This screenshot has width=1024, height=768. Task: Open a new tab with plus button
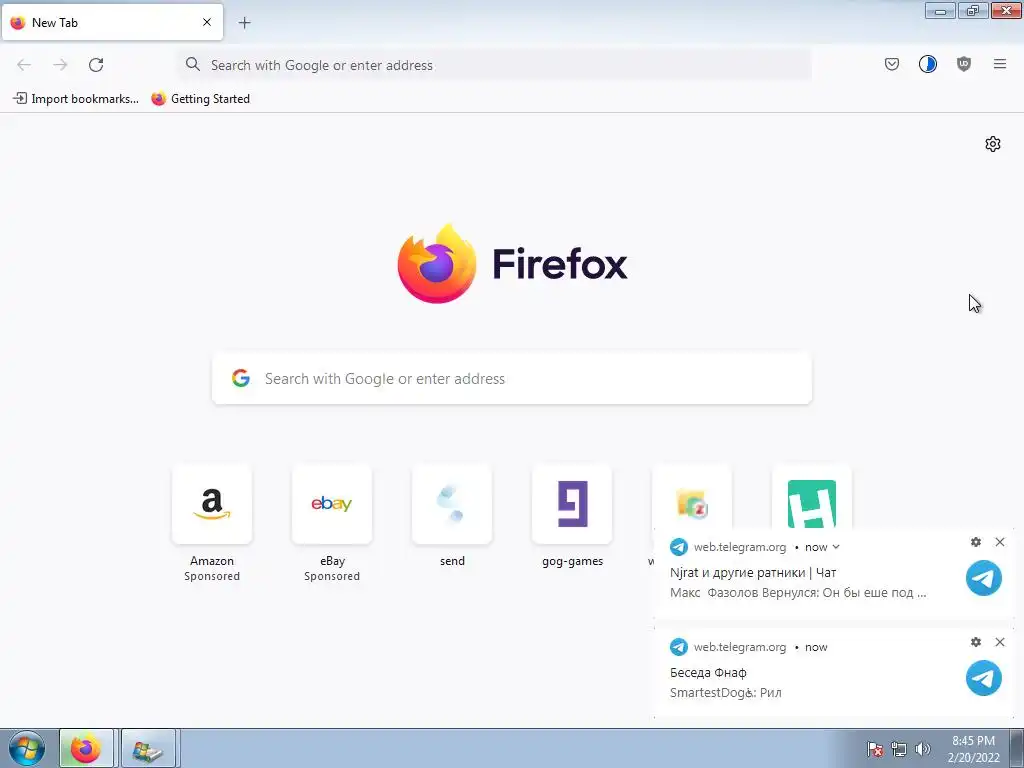coord(244,23)
